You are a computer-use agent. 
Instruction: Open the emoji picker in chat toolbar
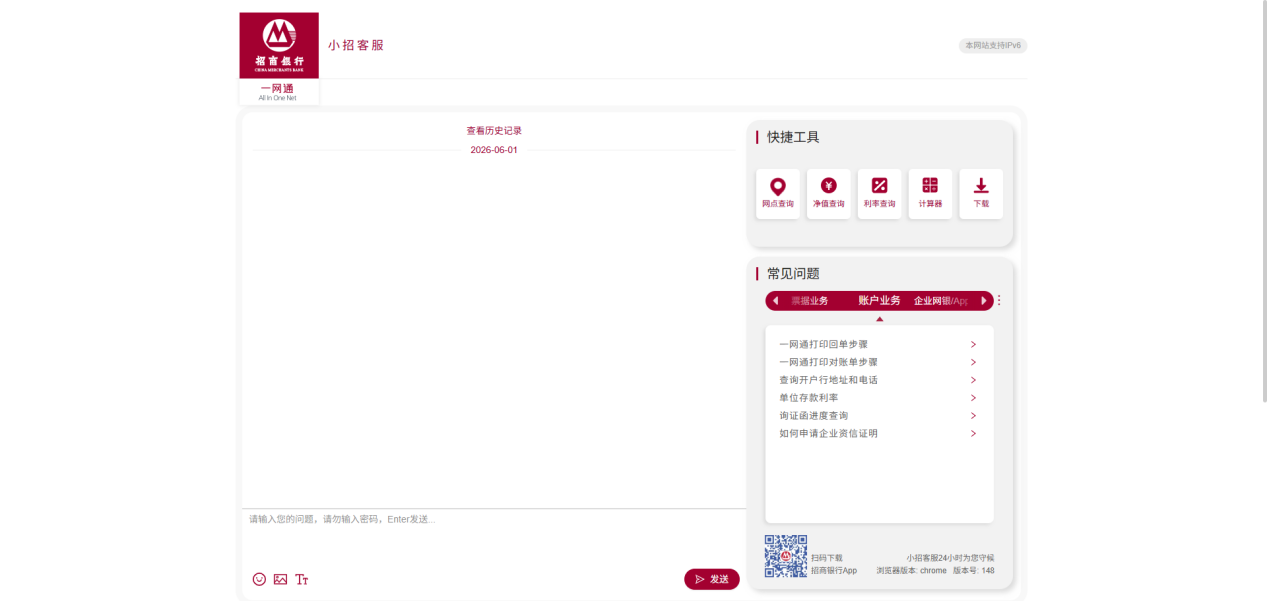(259, 579)
